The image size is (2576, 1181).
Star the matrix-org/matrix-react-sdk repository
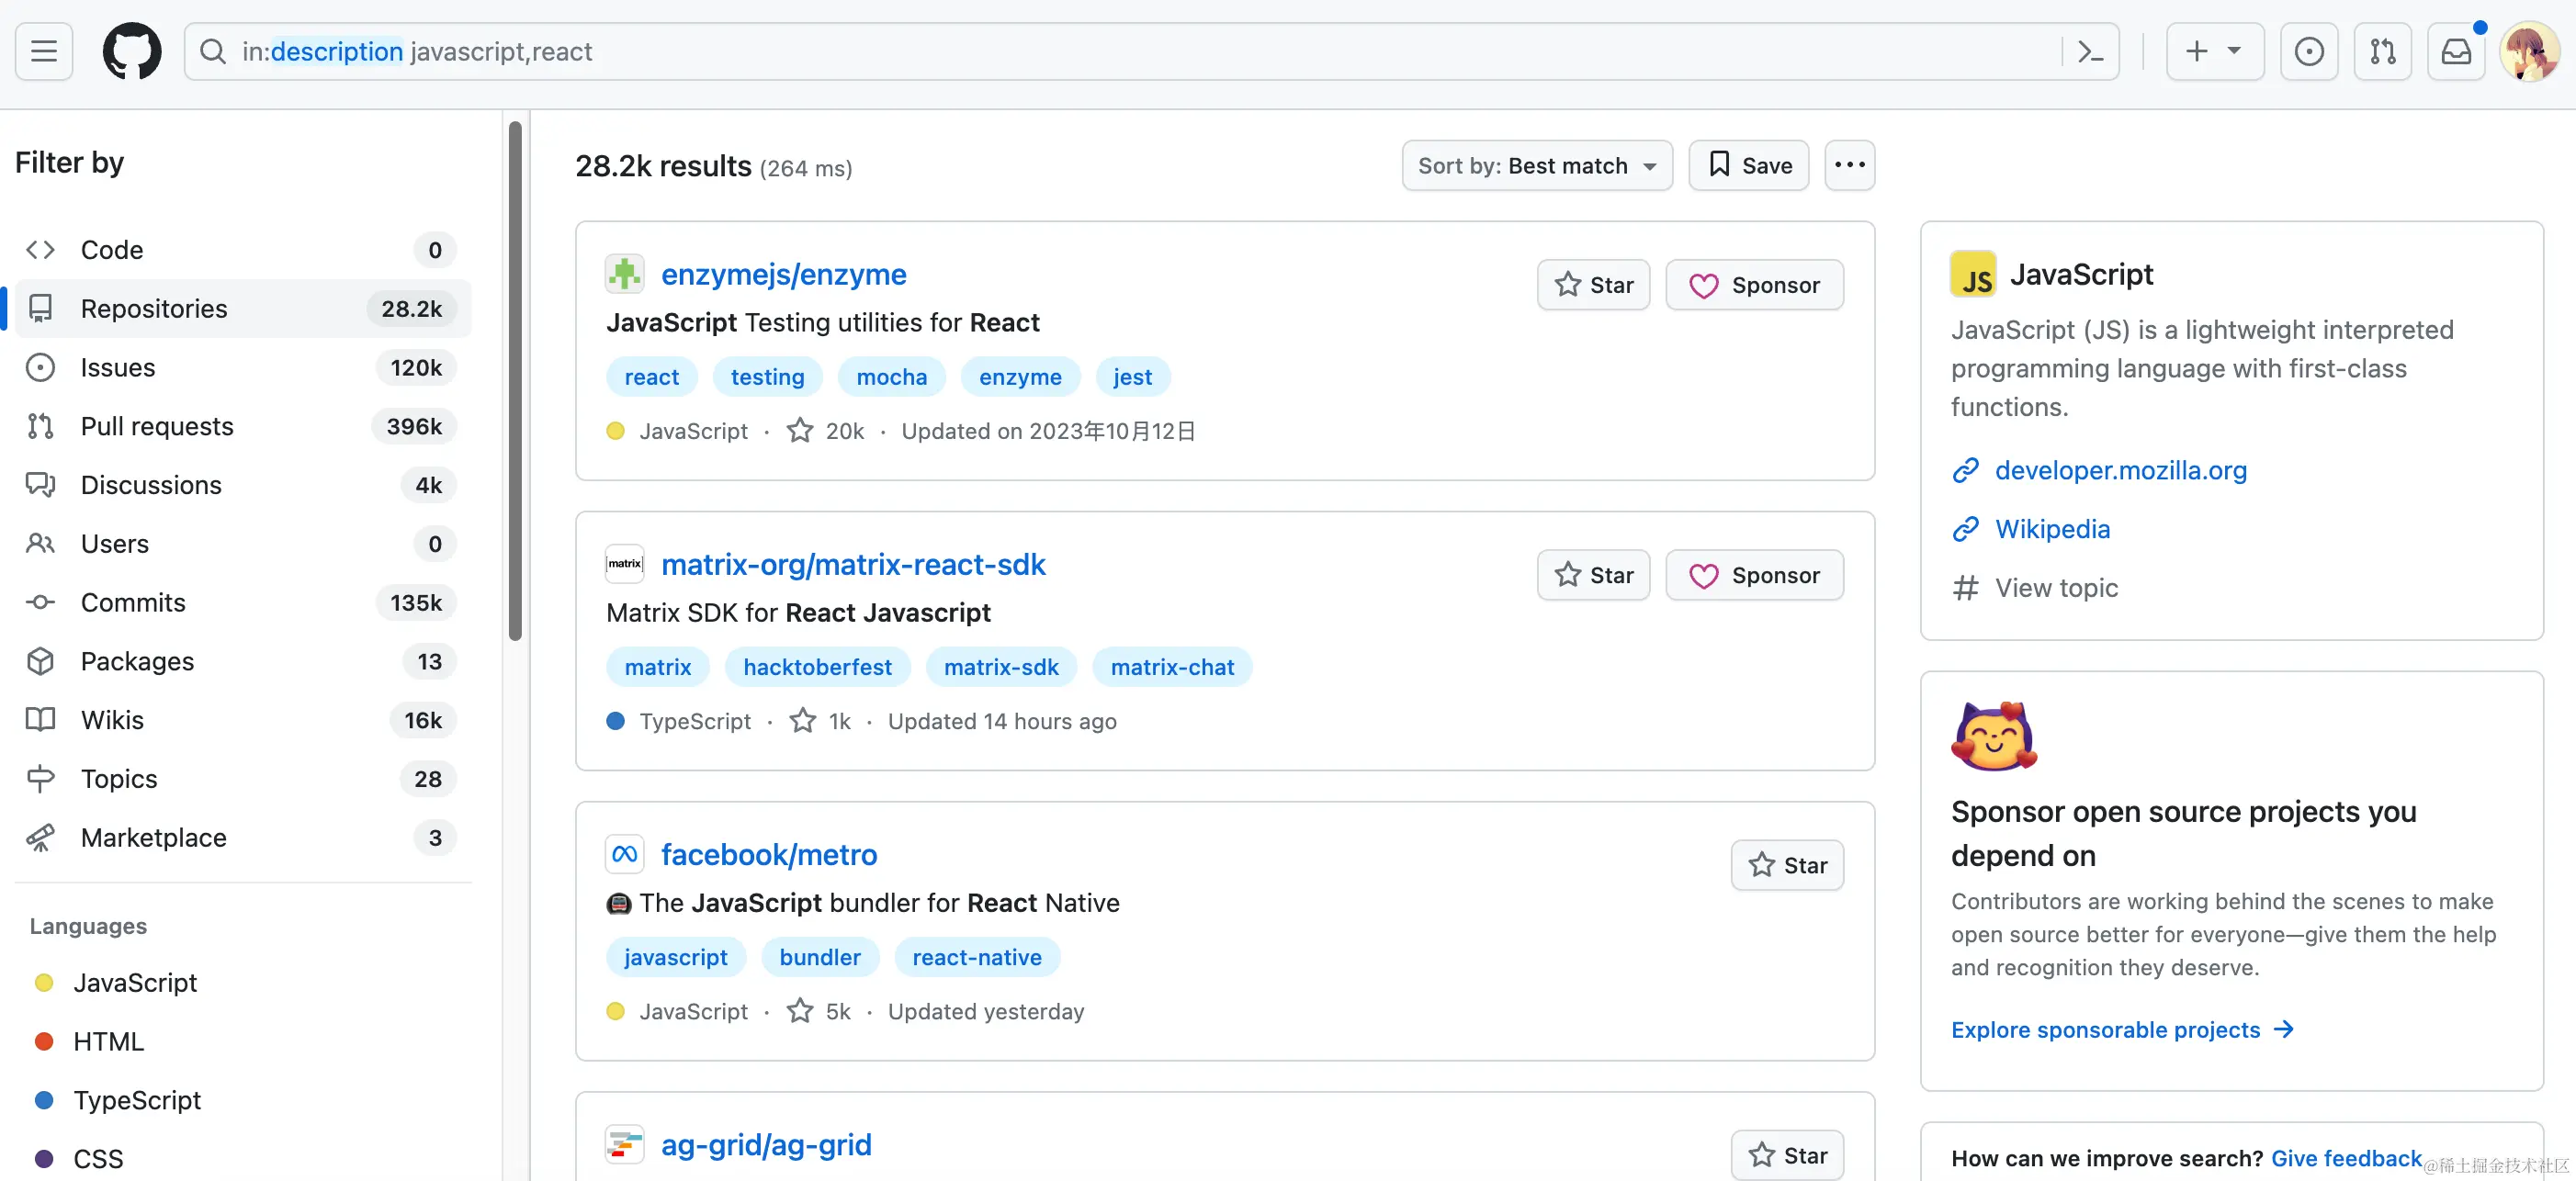[1593, 575]
